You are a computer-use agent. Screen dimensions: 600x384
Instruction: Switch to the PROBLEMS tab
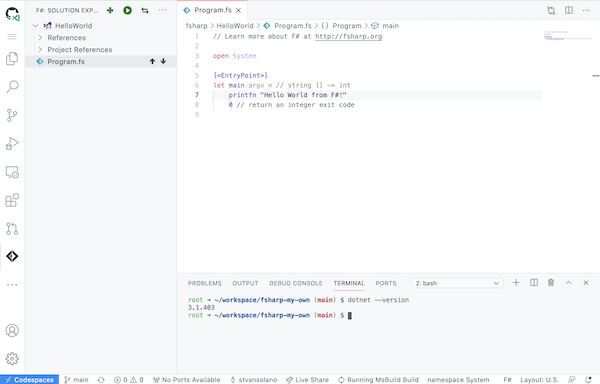tap(204, 283)
